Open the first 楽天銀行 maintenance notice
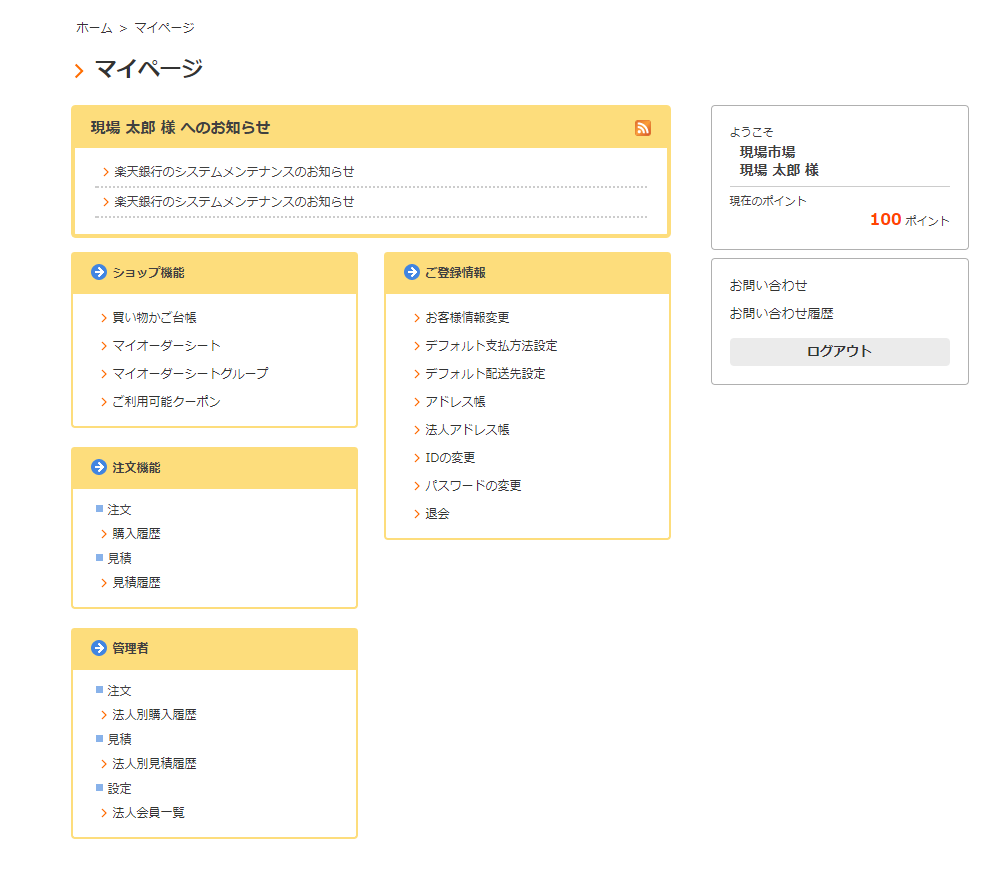 pyautogui.click(x=234, y=172)
